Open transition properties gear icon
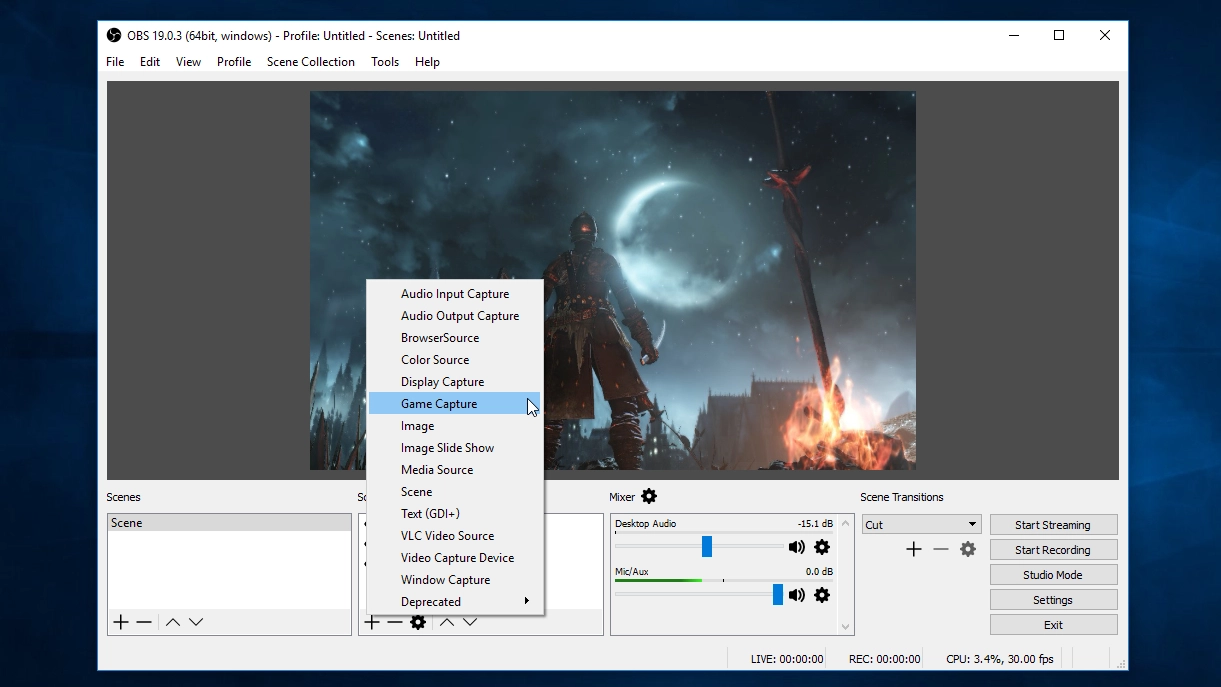The height and width of the screenshot is (687, 1221). 968,549
